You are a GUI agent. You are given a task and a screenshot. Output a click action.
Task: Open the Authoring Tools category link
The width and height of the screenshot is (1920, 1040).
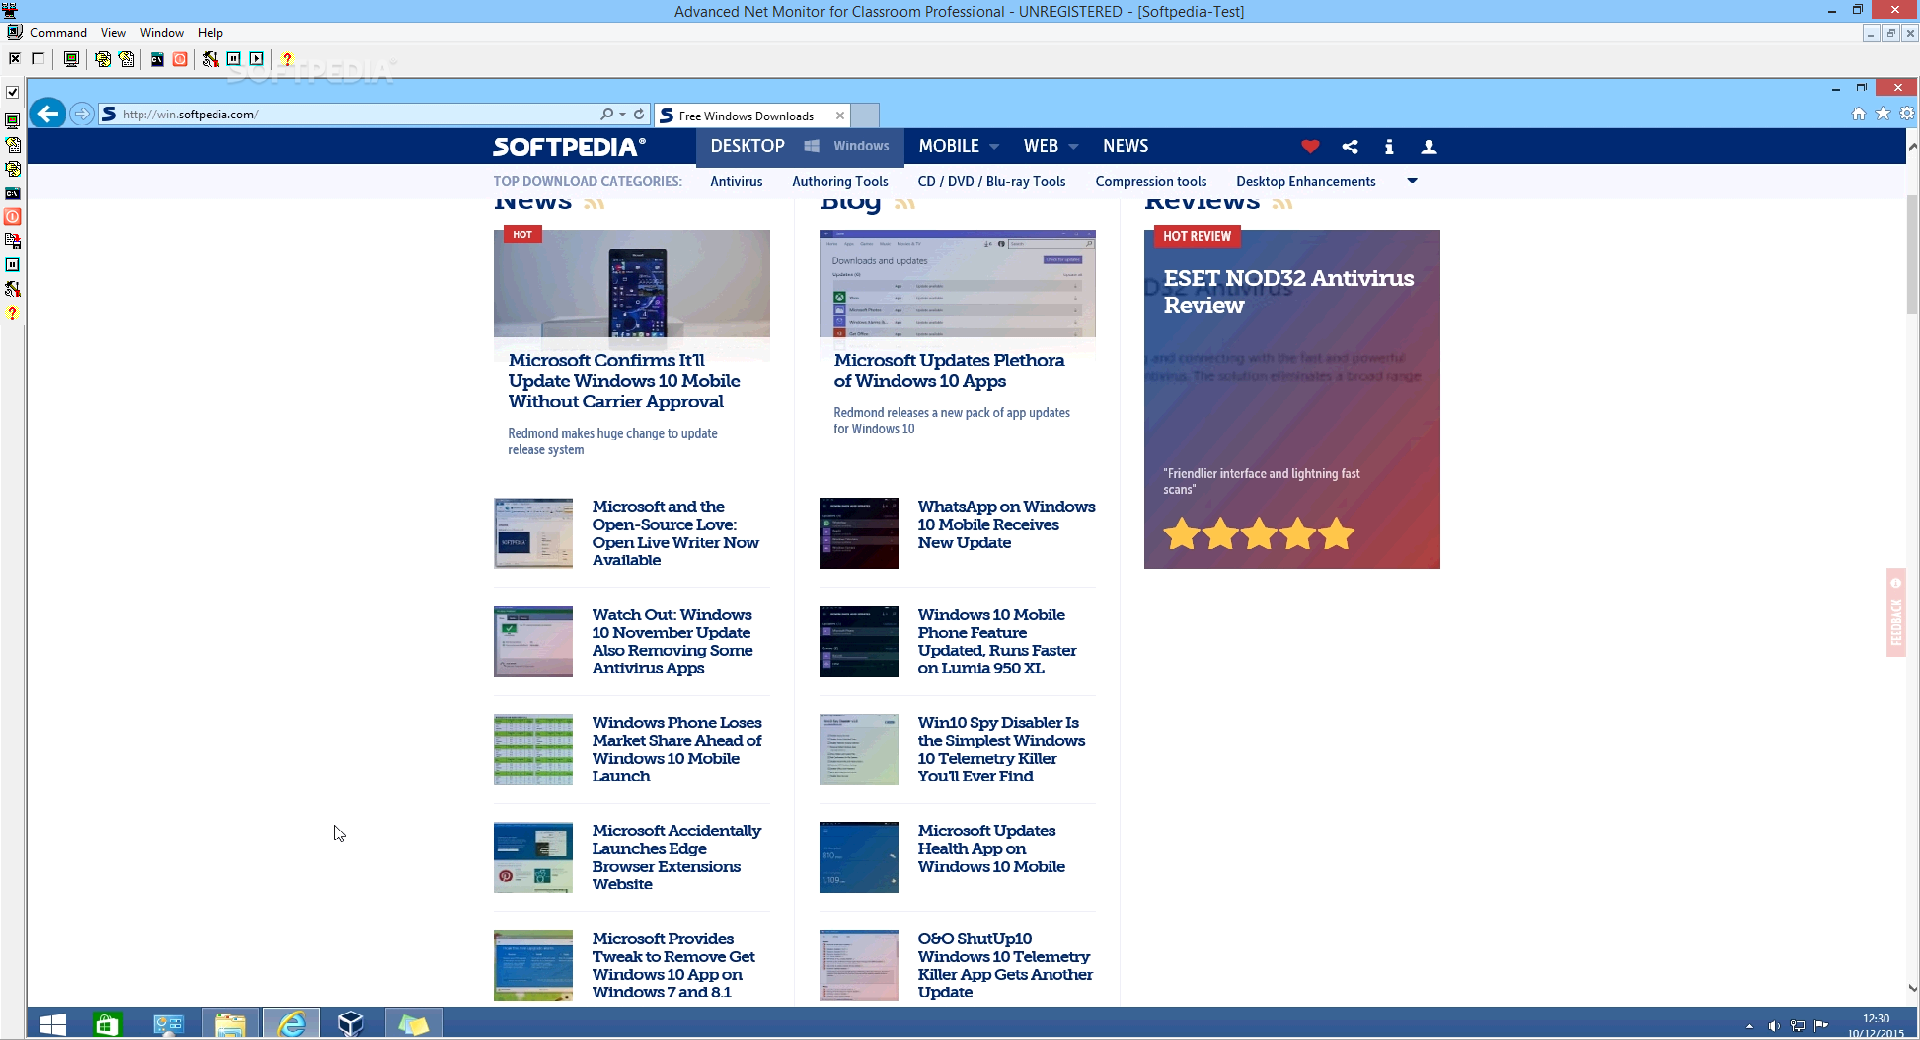pos(840,181)
